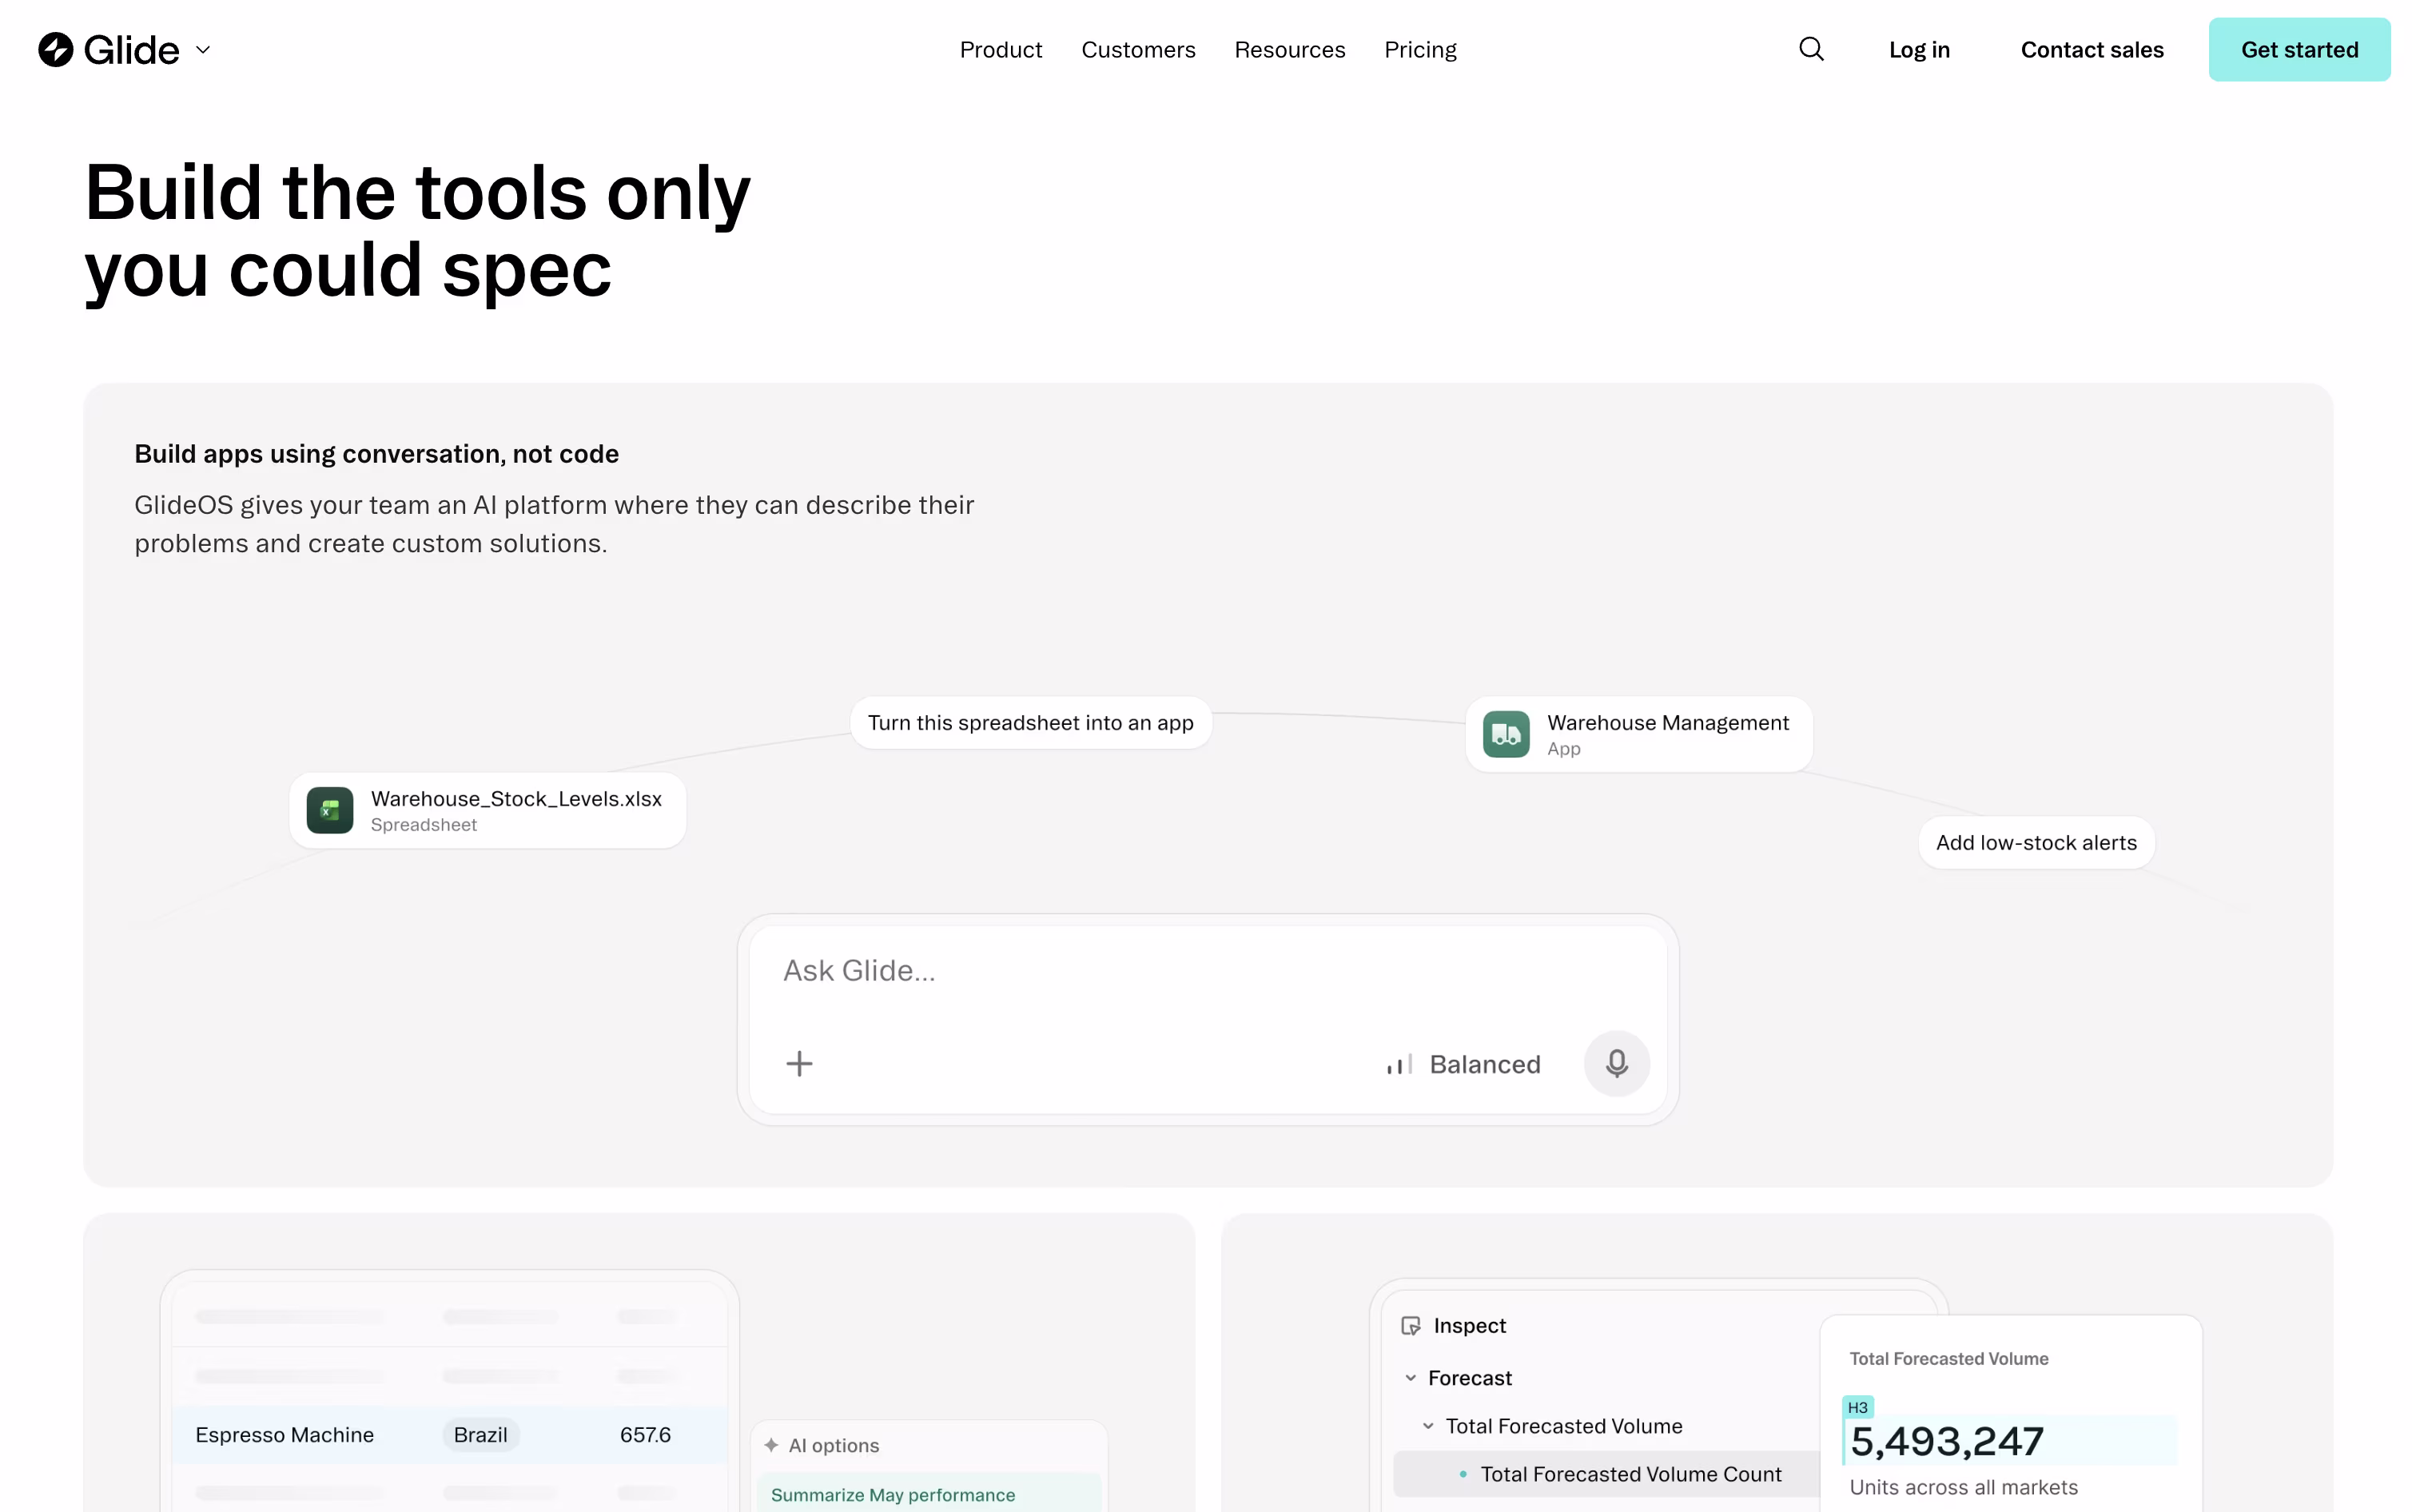The width and height of the screenshot is (2412, 1512).
Task: Select the Total Forecasted Volume tree label
Action: [1563, 1426]
